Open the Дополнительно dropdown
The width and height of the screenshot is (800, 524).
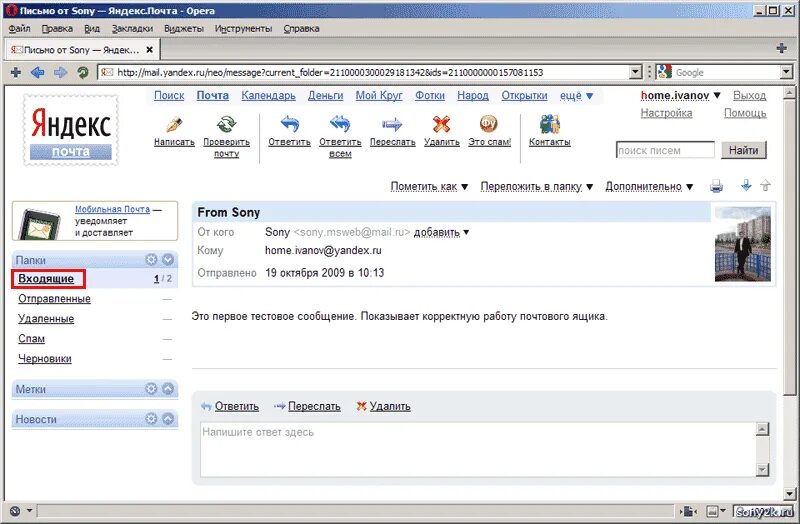(649, 187)
